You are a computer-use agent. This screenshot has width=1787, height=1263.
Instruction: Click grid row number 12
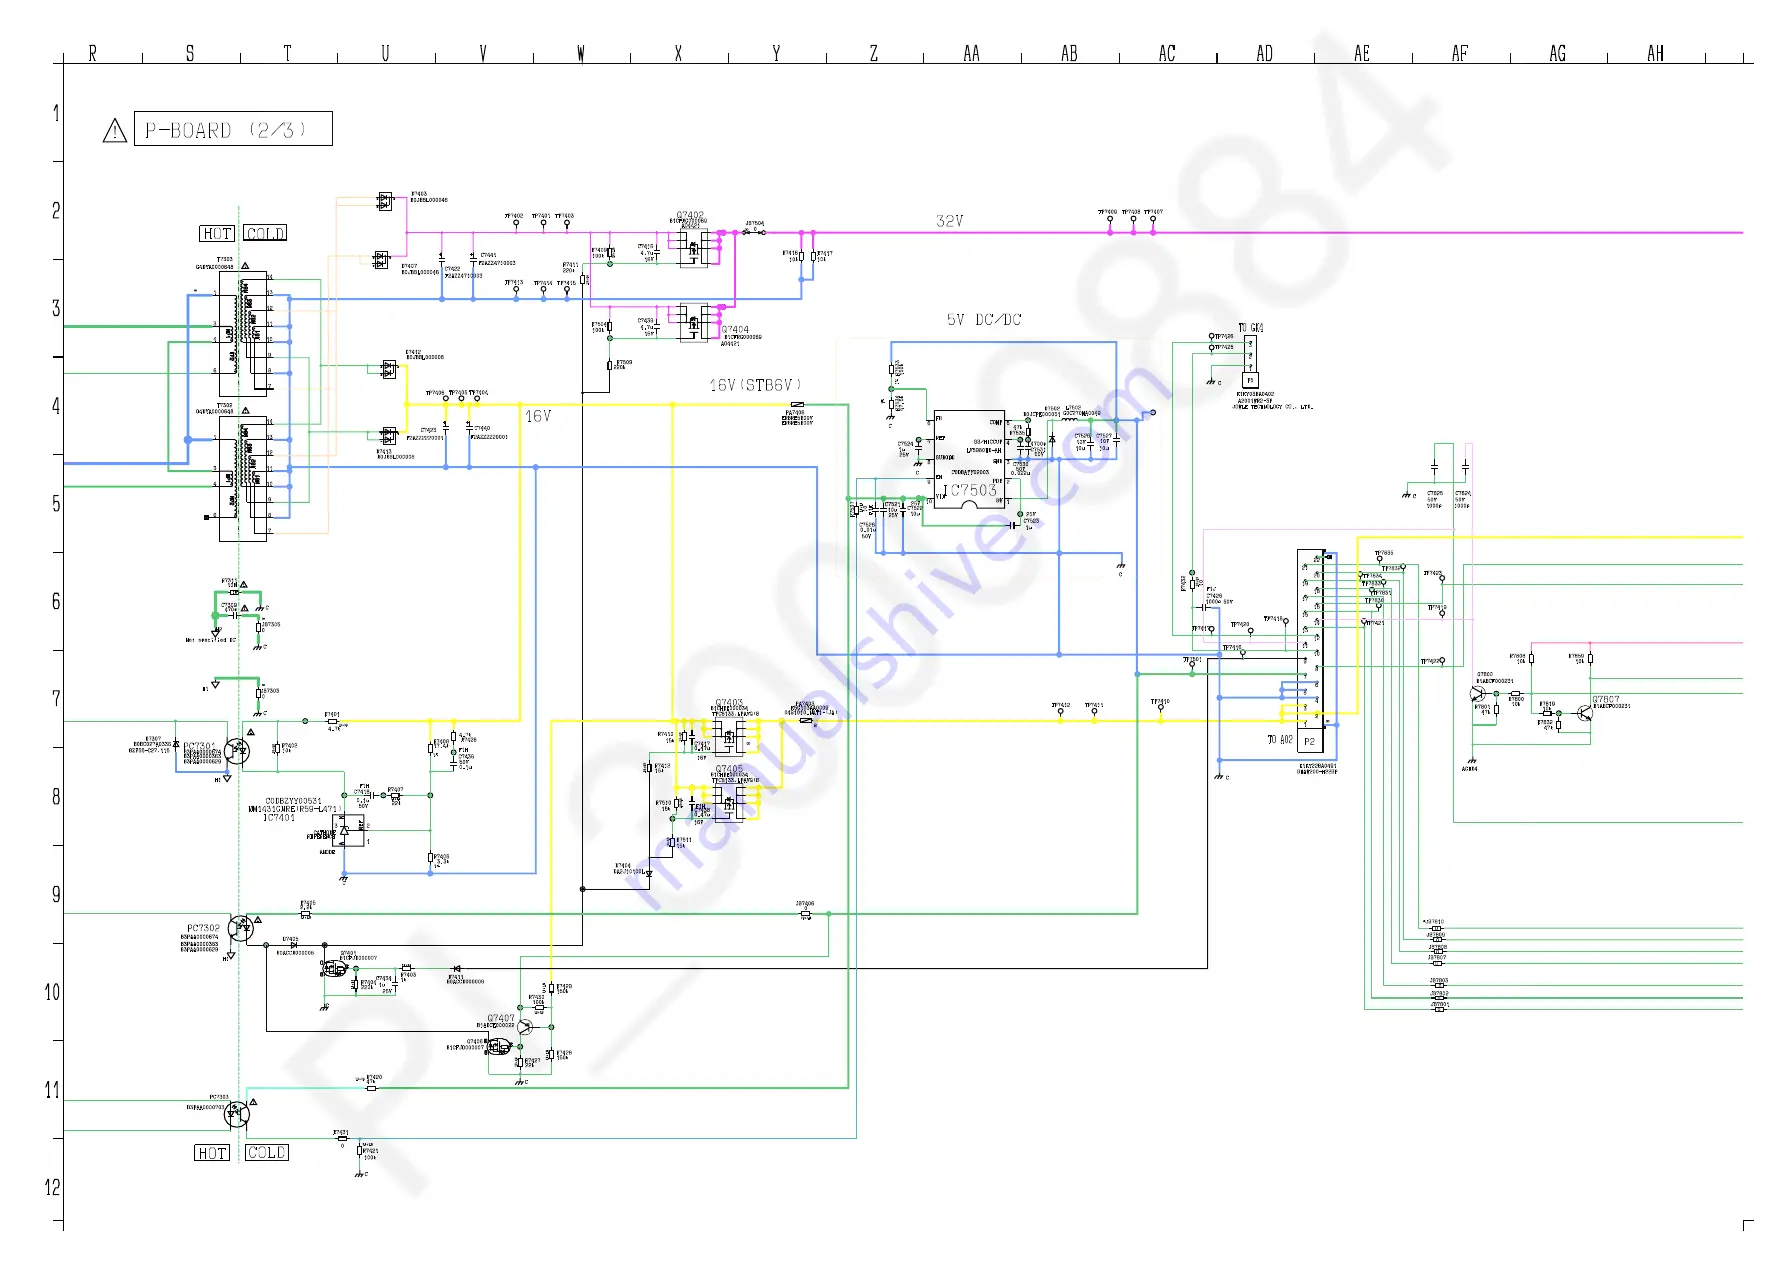52,1187
